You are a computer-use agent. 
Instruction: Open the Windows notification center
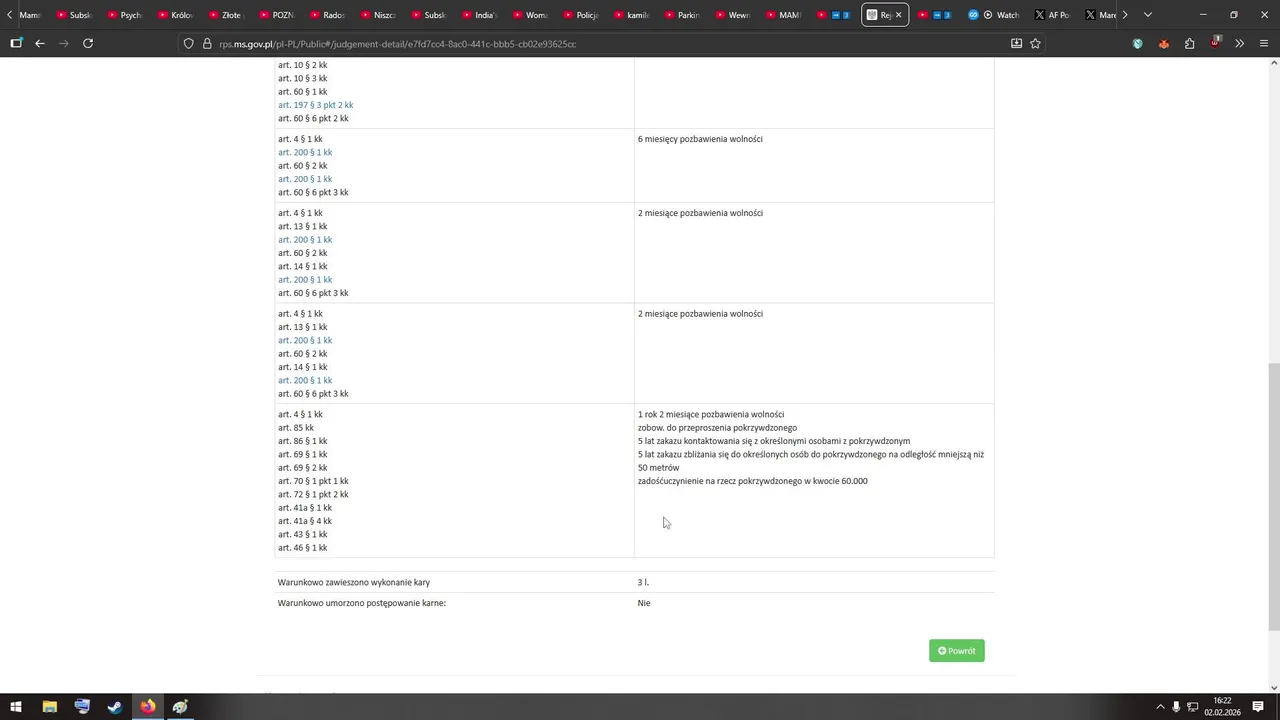click(x=1258, y=707)
